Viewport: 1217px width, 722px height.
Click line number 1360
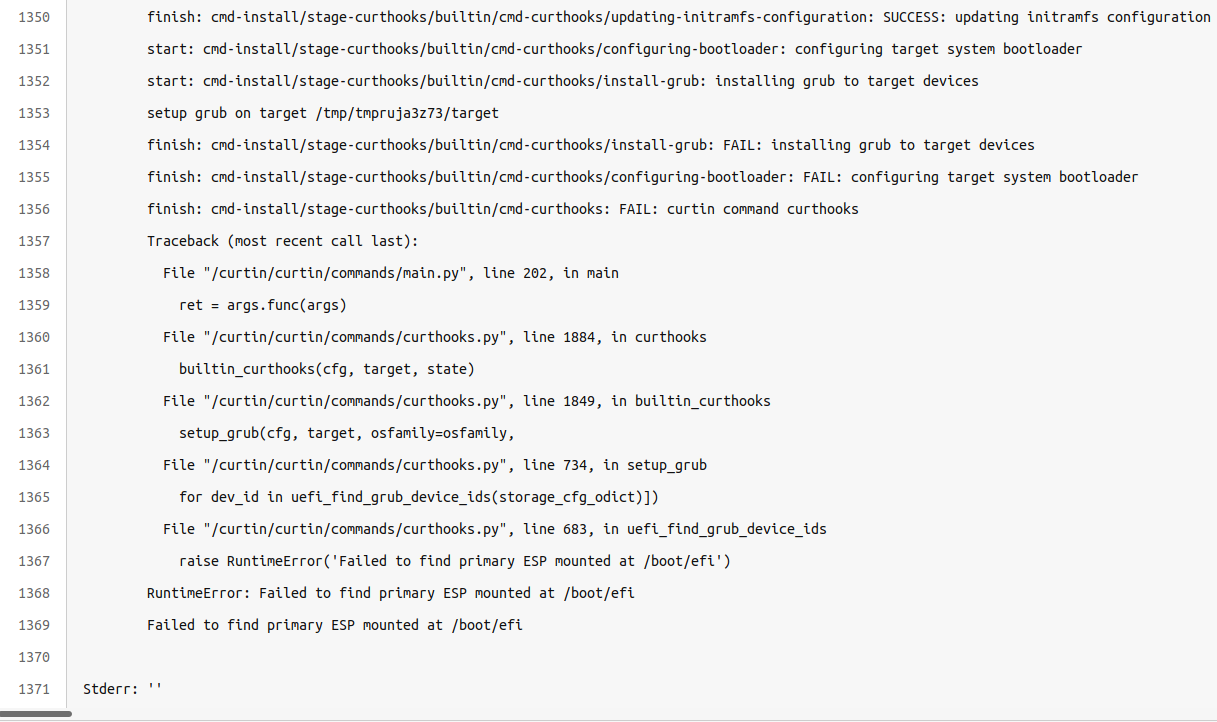[x=34, y=337]
